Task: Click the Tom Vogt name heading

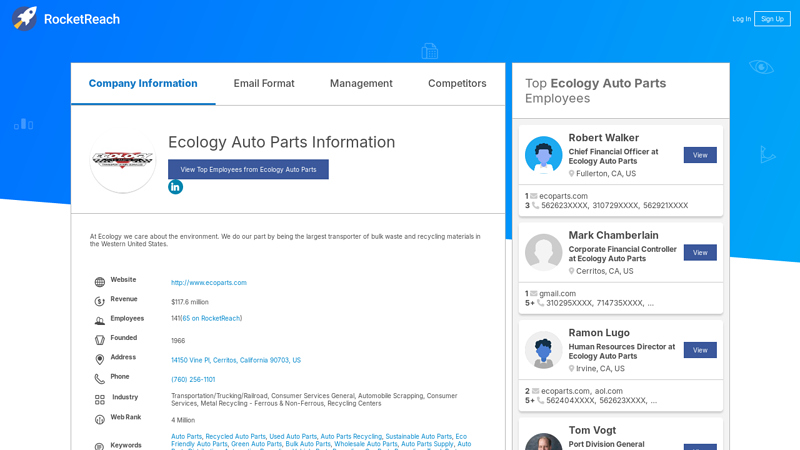Action: pyautogui.click(x=592, y=430)
